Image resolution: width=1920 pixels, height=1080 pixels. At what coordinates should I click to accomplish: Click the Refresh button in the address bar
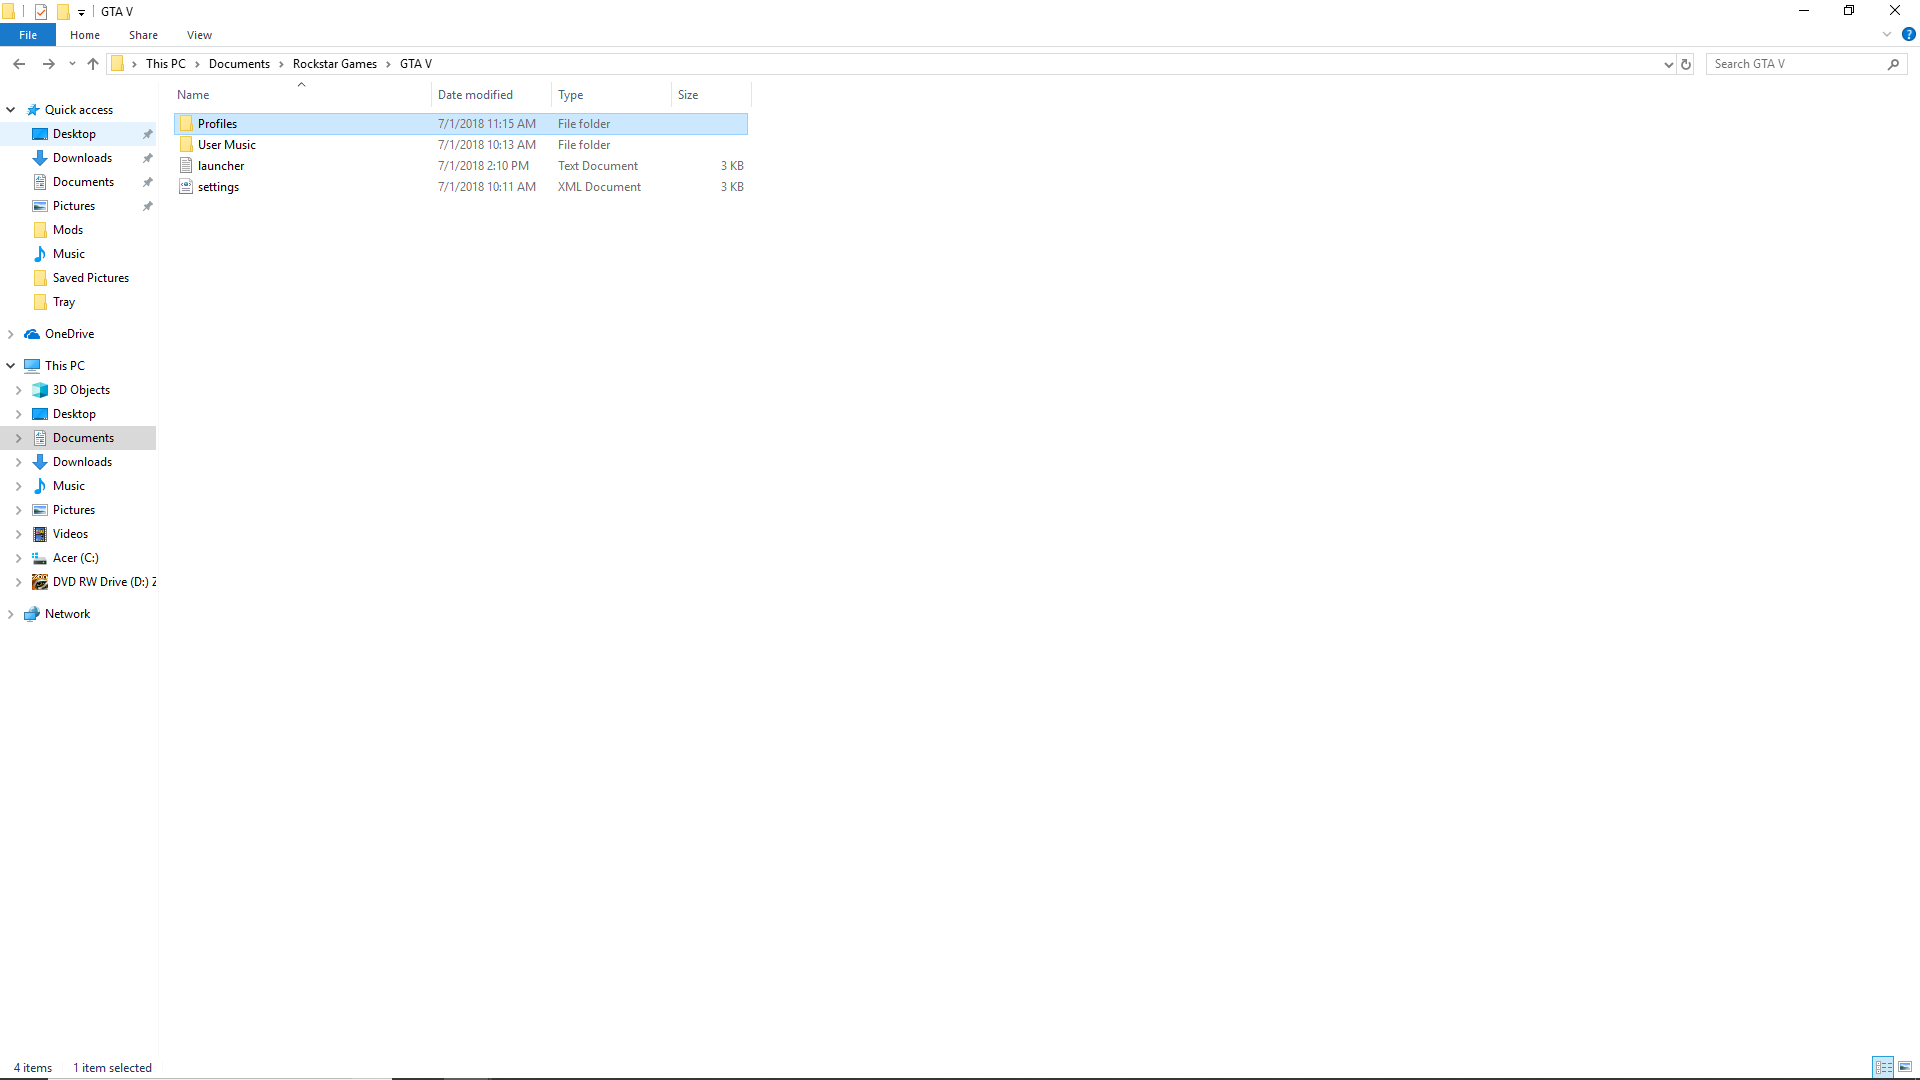pyautogui.click(x=1686, y=64)
